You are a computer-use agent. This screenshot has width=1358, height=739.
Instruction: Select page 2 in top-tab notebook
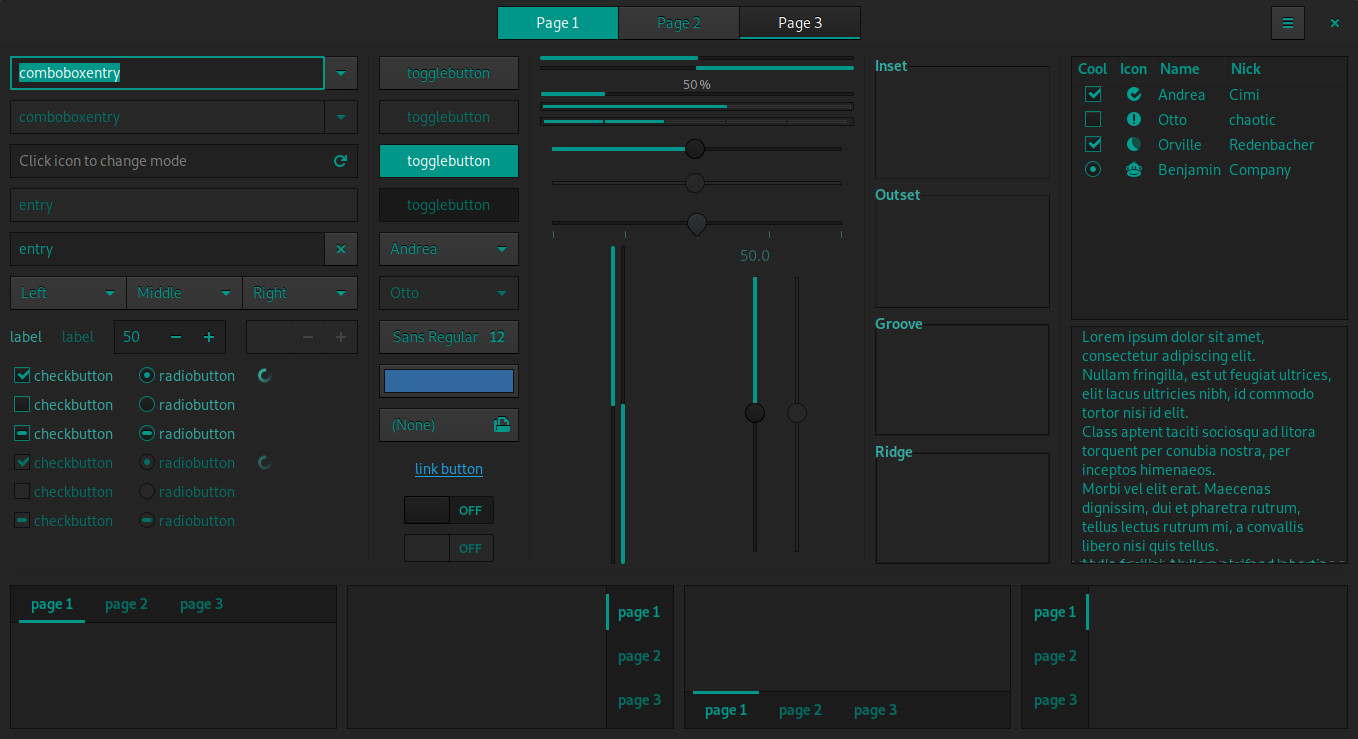click(x=126, y=604)
